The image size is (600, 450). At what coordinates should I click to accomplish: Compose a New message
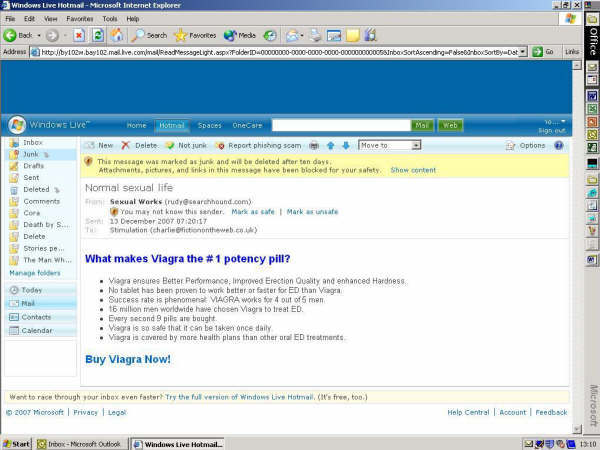99,145
